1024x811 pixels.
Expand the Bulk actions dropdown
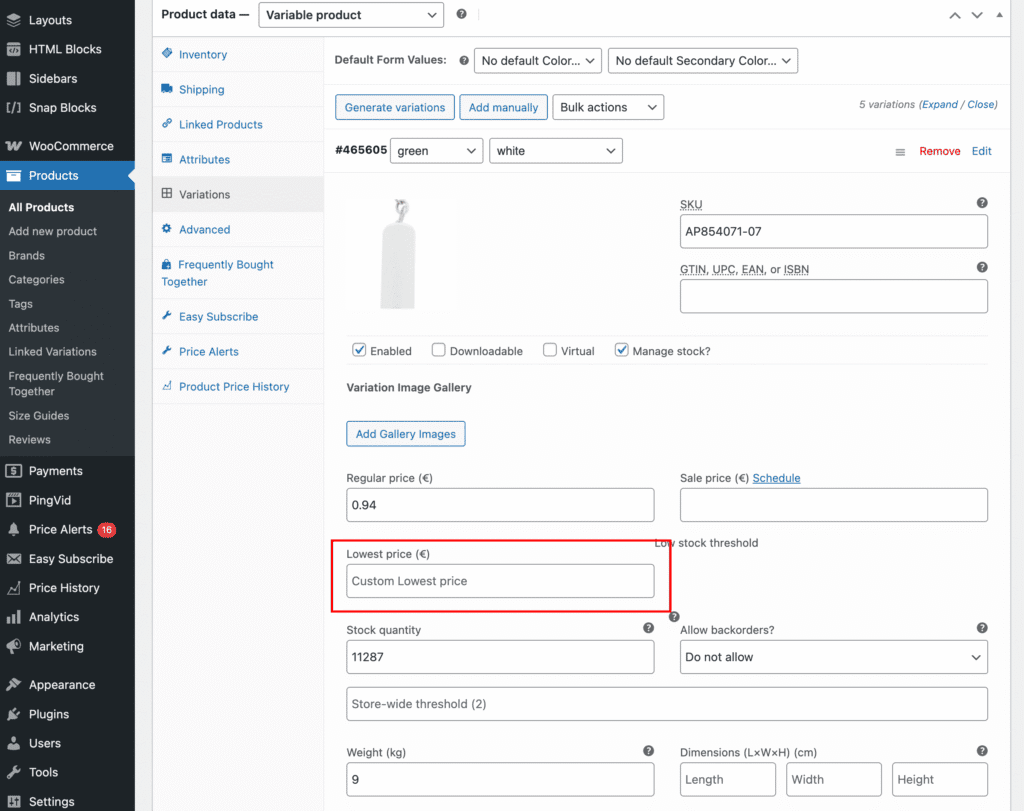(608, 107)
